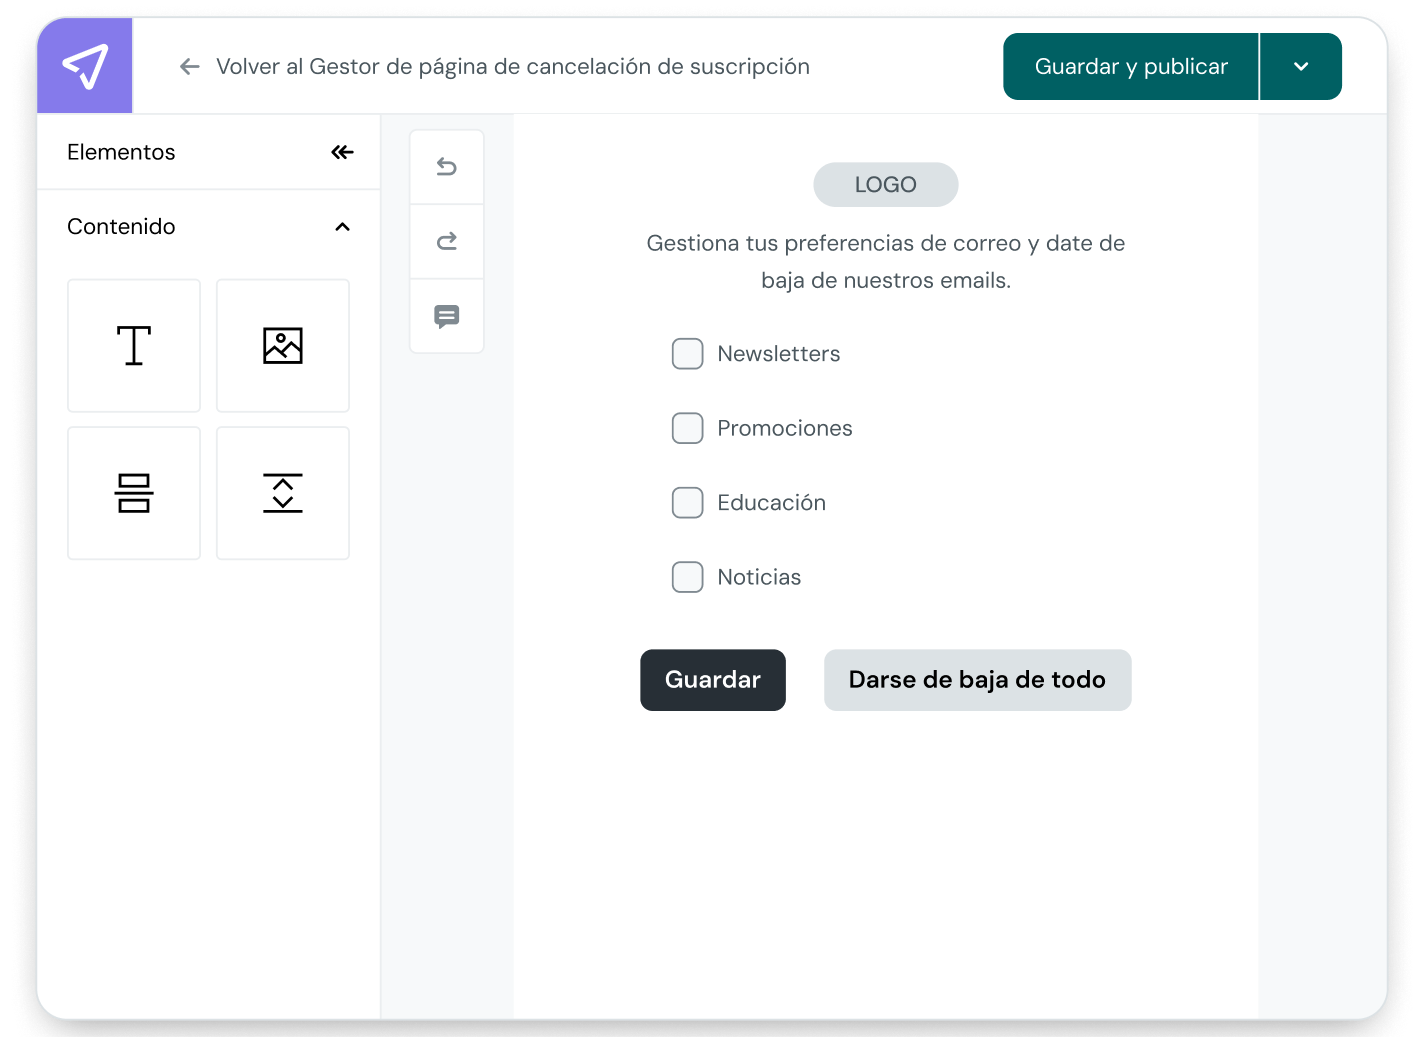Click the purple paper plane logo
Screen dimensions: 1424x1037
pos(84,65)
